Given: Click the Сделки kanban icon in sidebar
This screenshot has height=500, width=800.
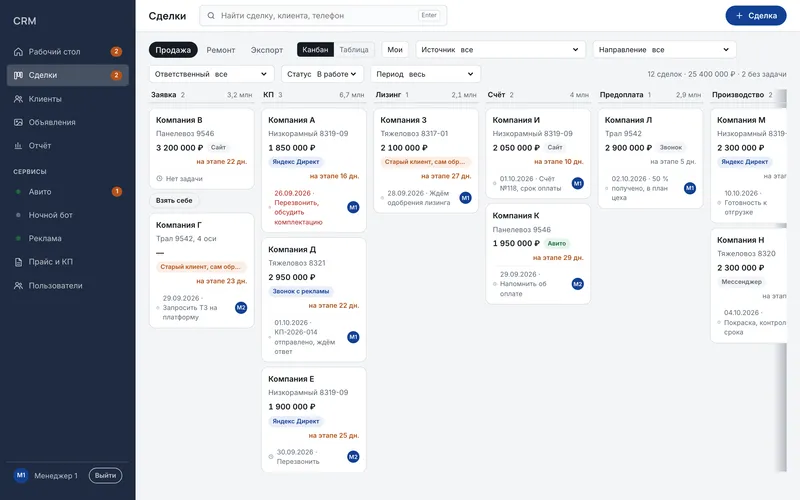Looking at the screenshot, I should tap(18, 75).
